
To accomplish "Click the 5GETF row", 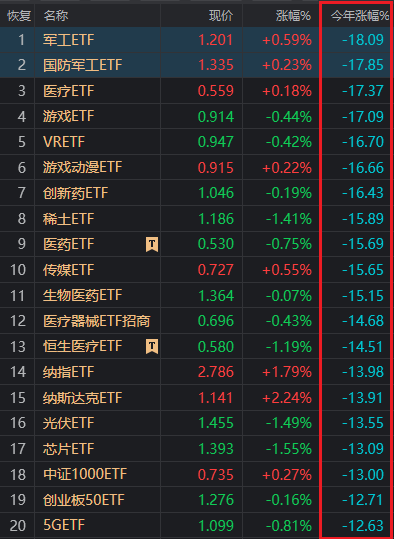I will (197, 525).
